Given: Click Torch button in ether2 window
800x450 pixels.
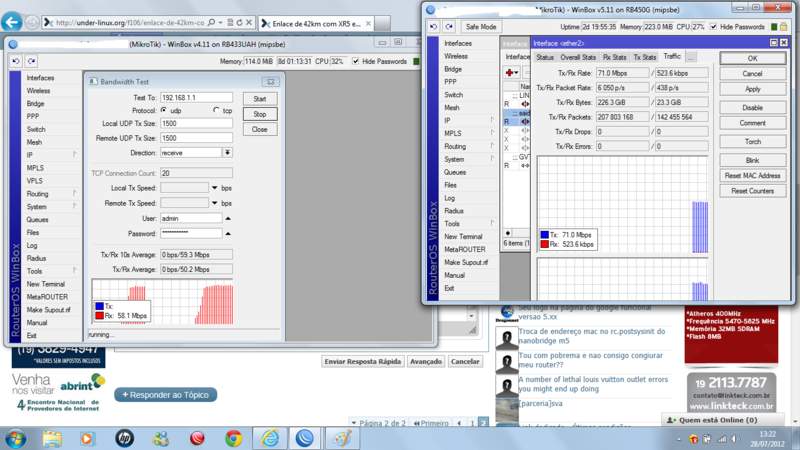Looking at the screenshot, I should click(x=753, y=141).
